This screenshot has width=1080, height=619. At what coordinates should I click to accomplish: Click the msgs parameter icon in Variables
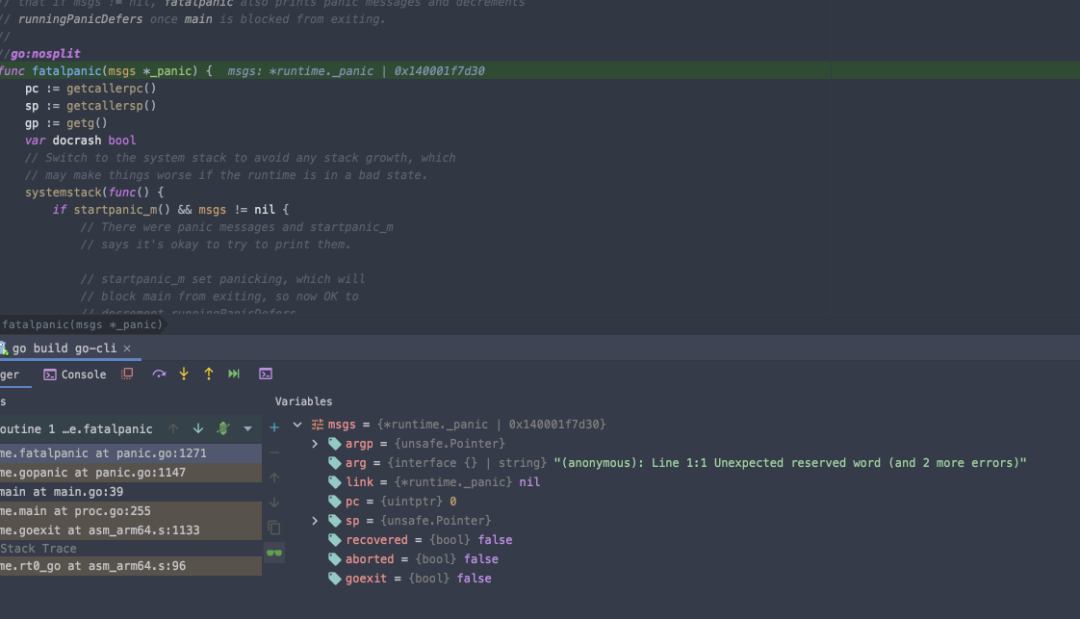pos(318,425)
